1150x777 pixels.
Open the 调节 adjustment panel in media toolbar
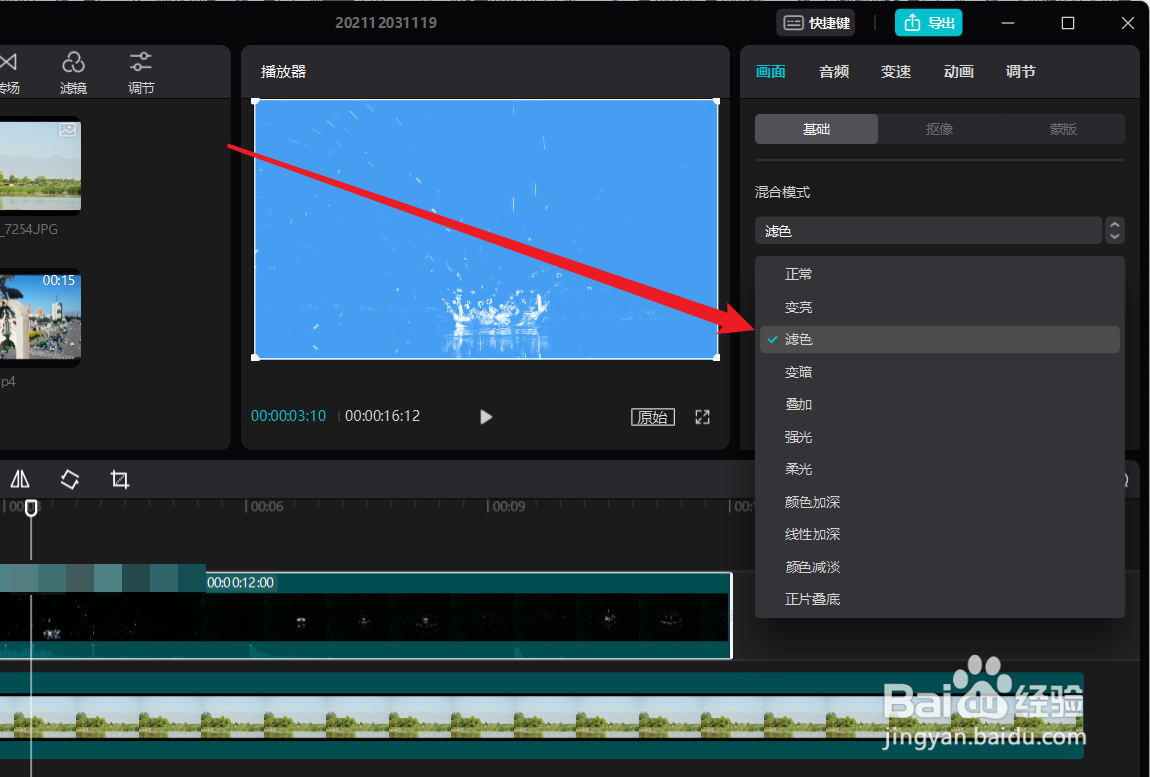point(141,73)
